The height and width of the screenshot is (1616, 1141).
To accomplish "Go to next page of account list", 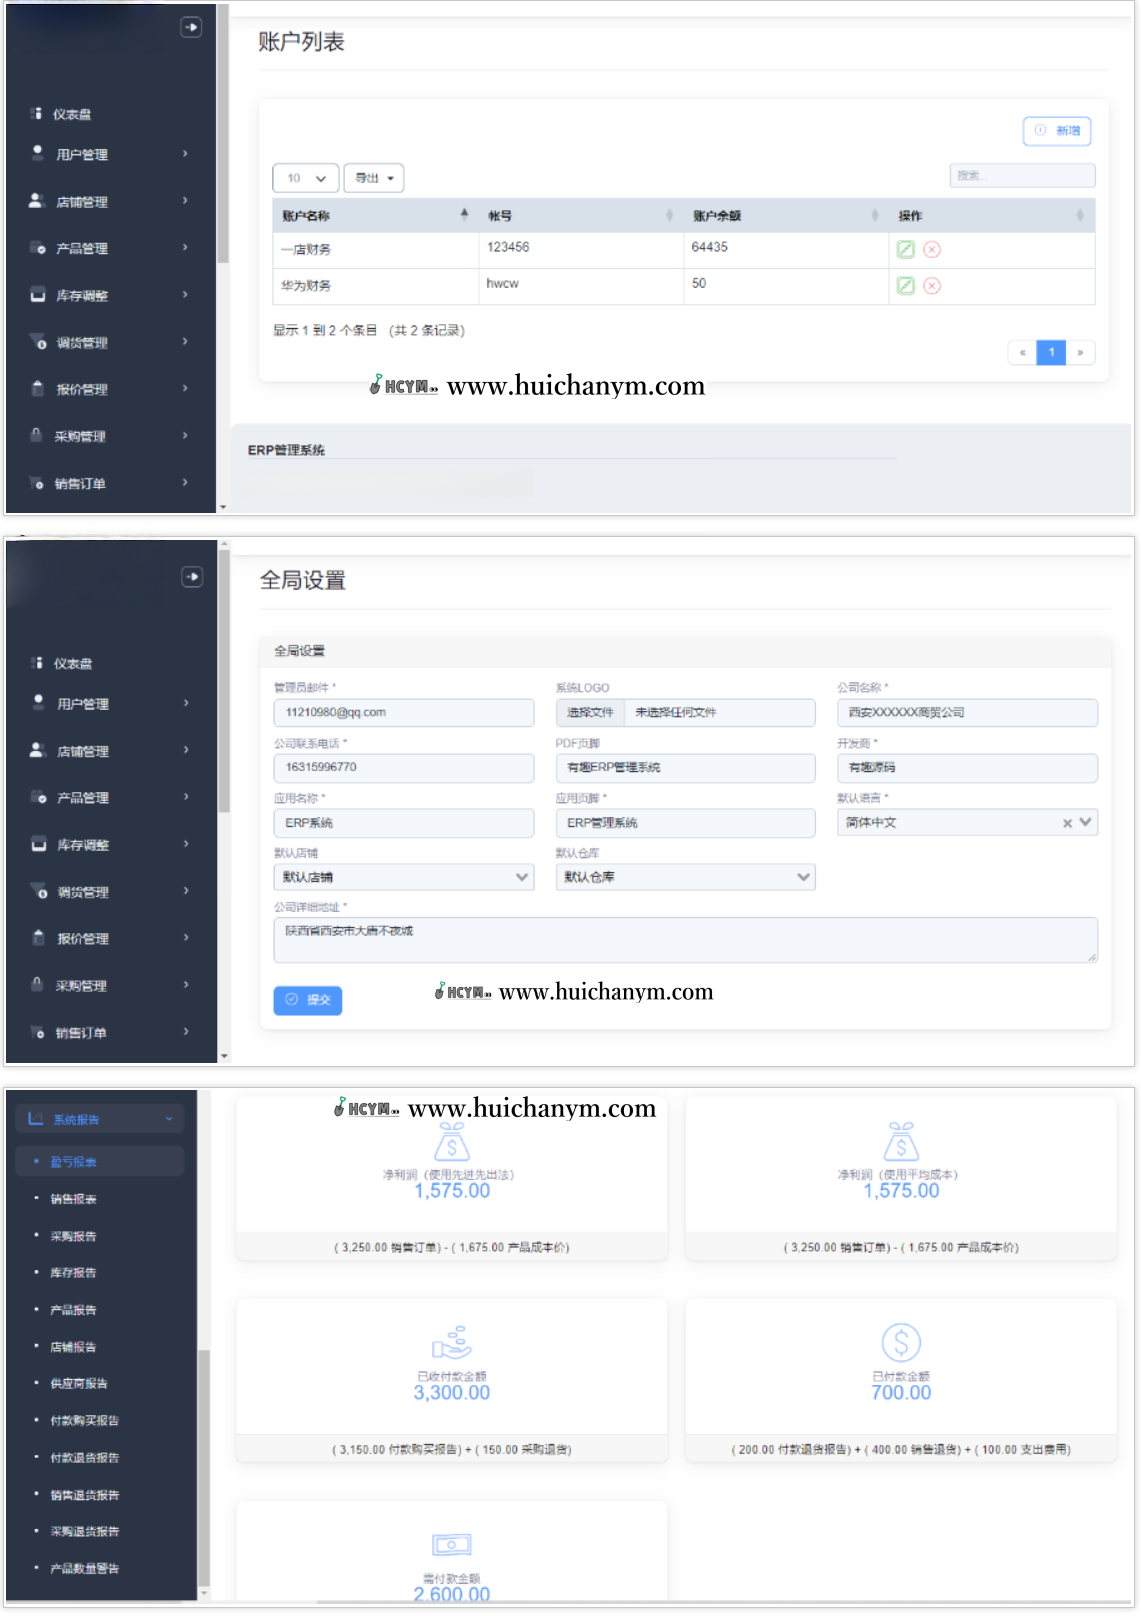I will tap(1080, 352).
